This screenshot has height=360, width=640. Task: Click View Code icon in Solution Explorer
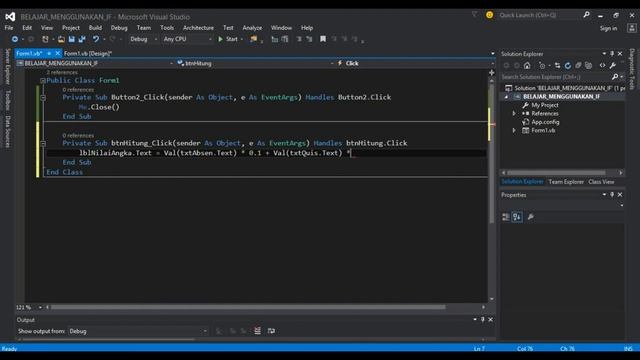tap(602, 65)
